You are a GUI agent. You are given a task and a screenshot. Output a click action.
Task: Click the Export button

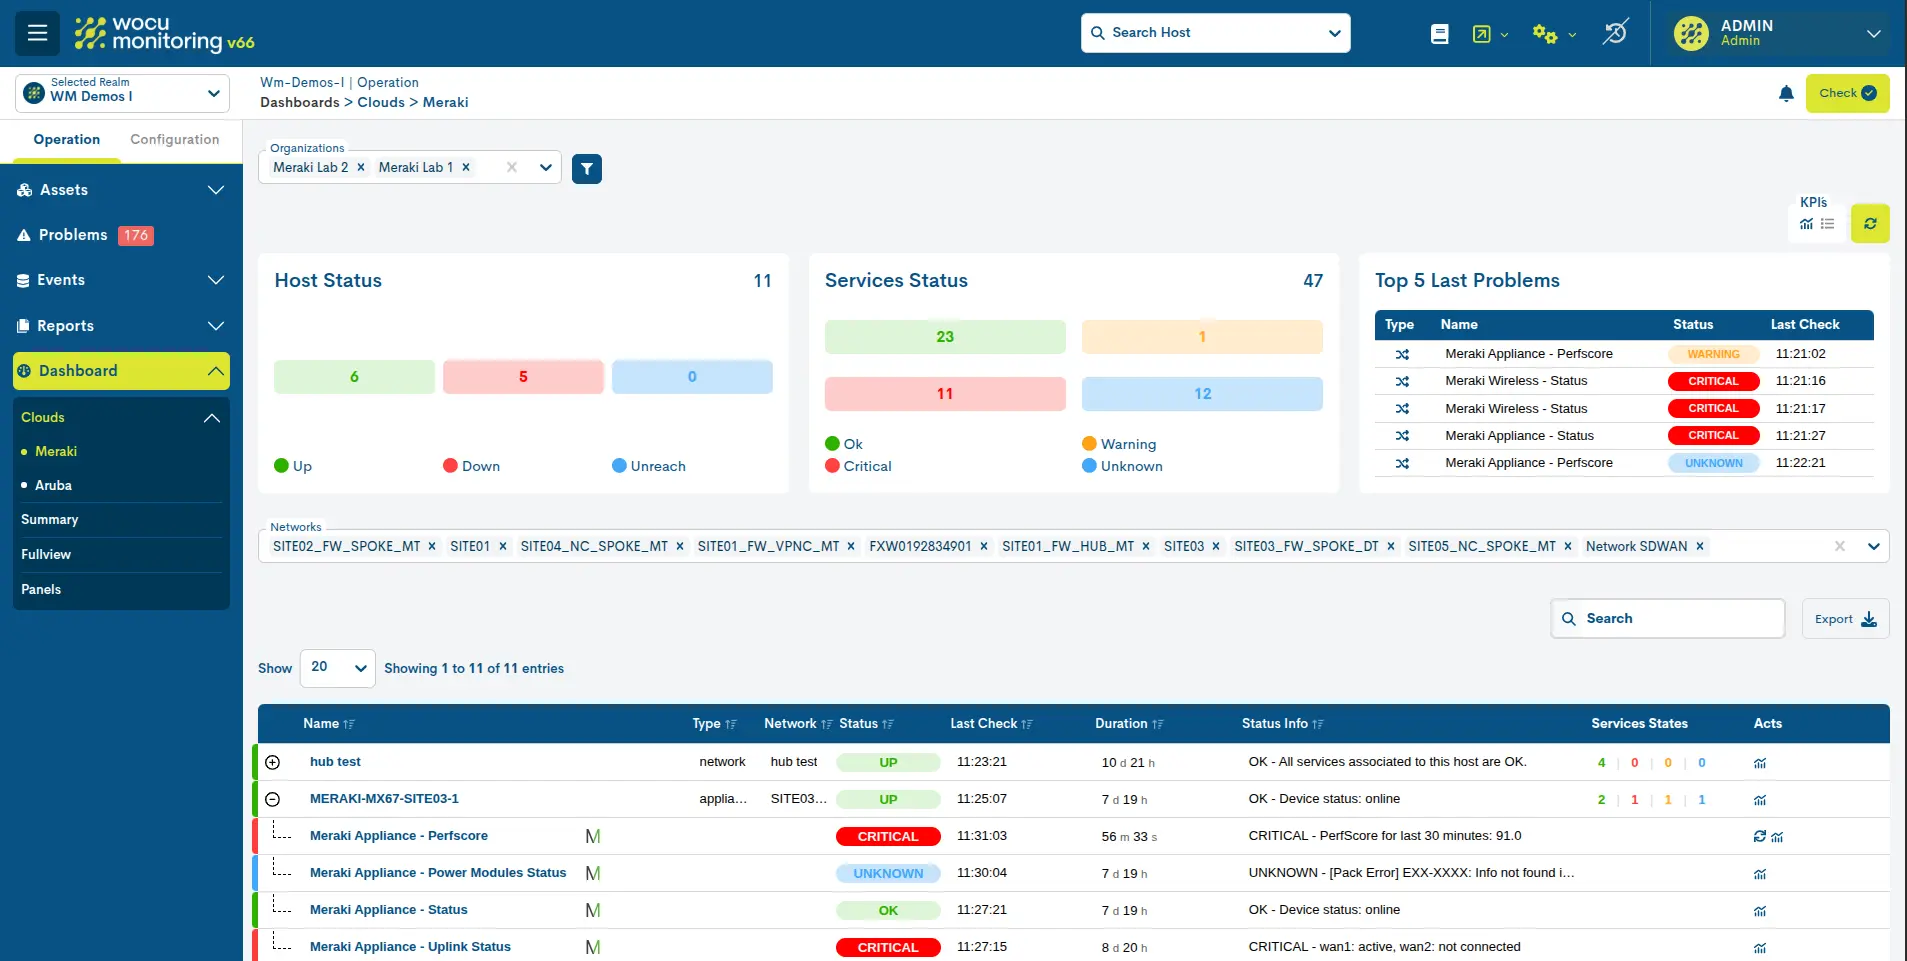point(1845,619)
